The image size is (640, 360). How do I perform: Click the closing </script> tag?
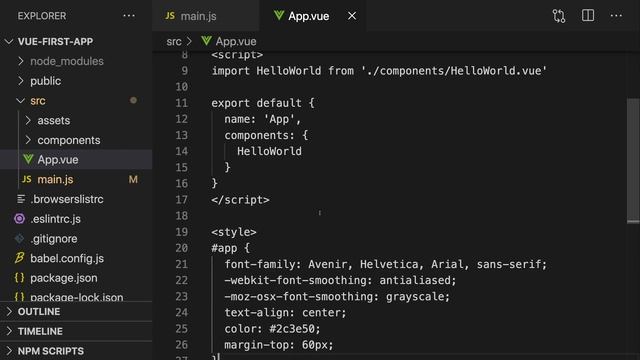click(240, 200)
